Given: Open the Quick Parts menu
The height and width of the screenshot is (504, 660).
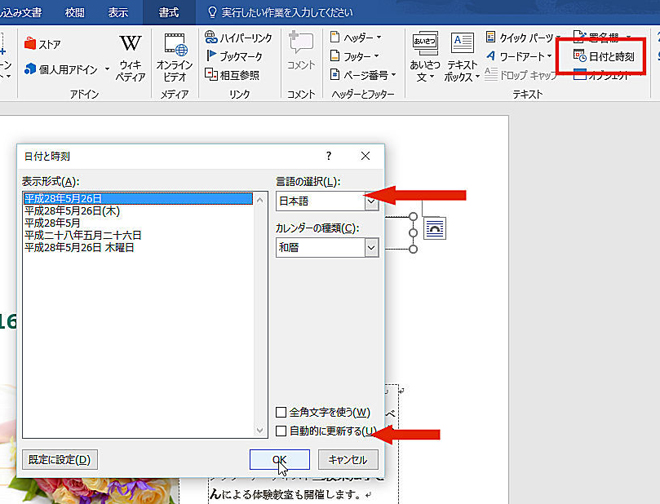Looking at the screenshot, I should (x=523, y=38).
